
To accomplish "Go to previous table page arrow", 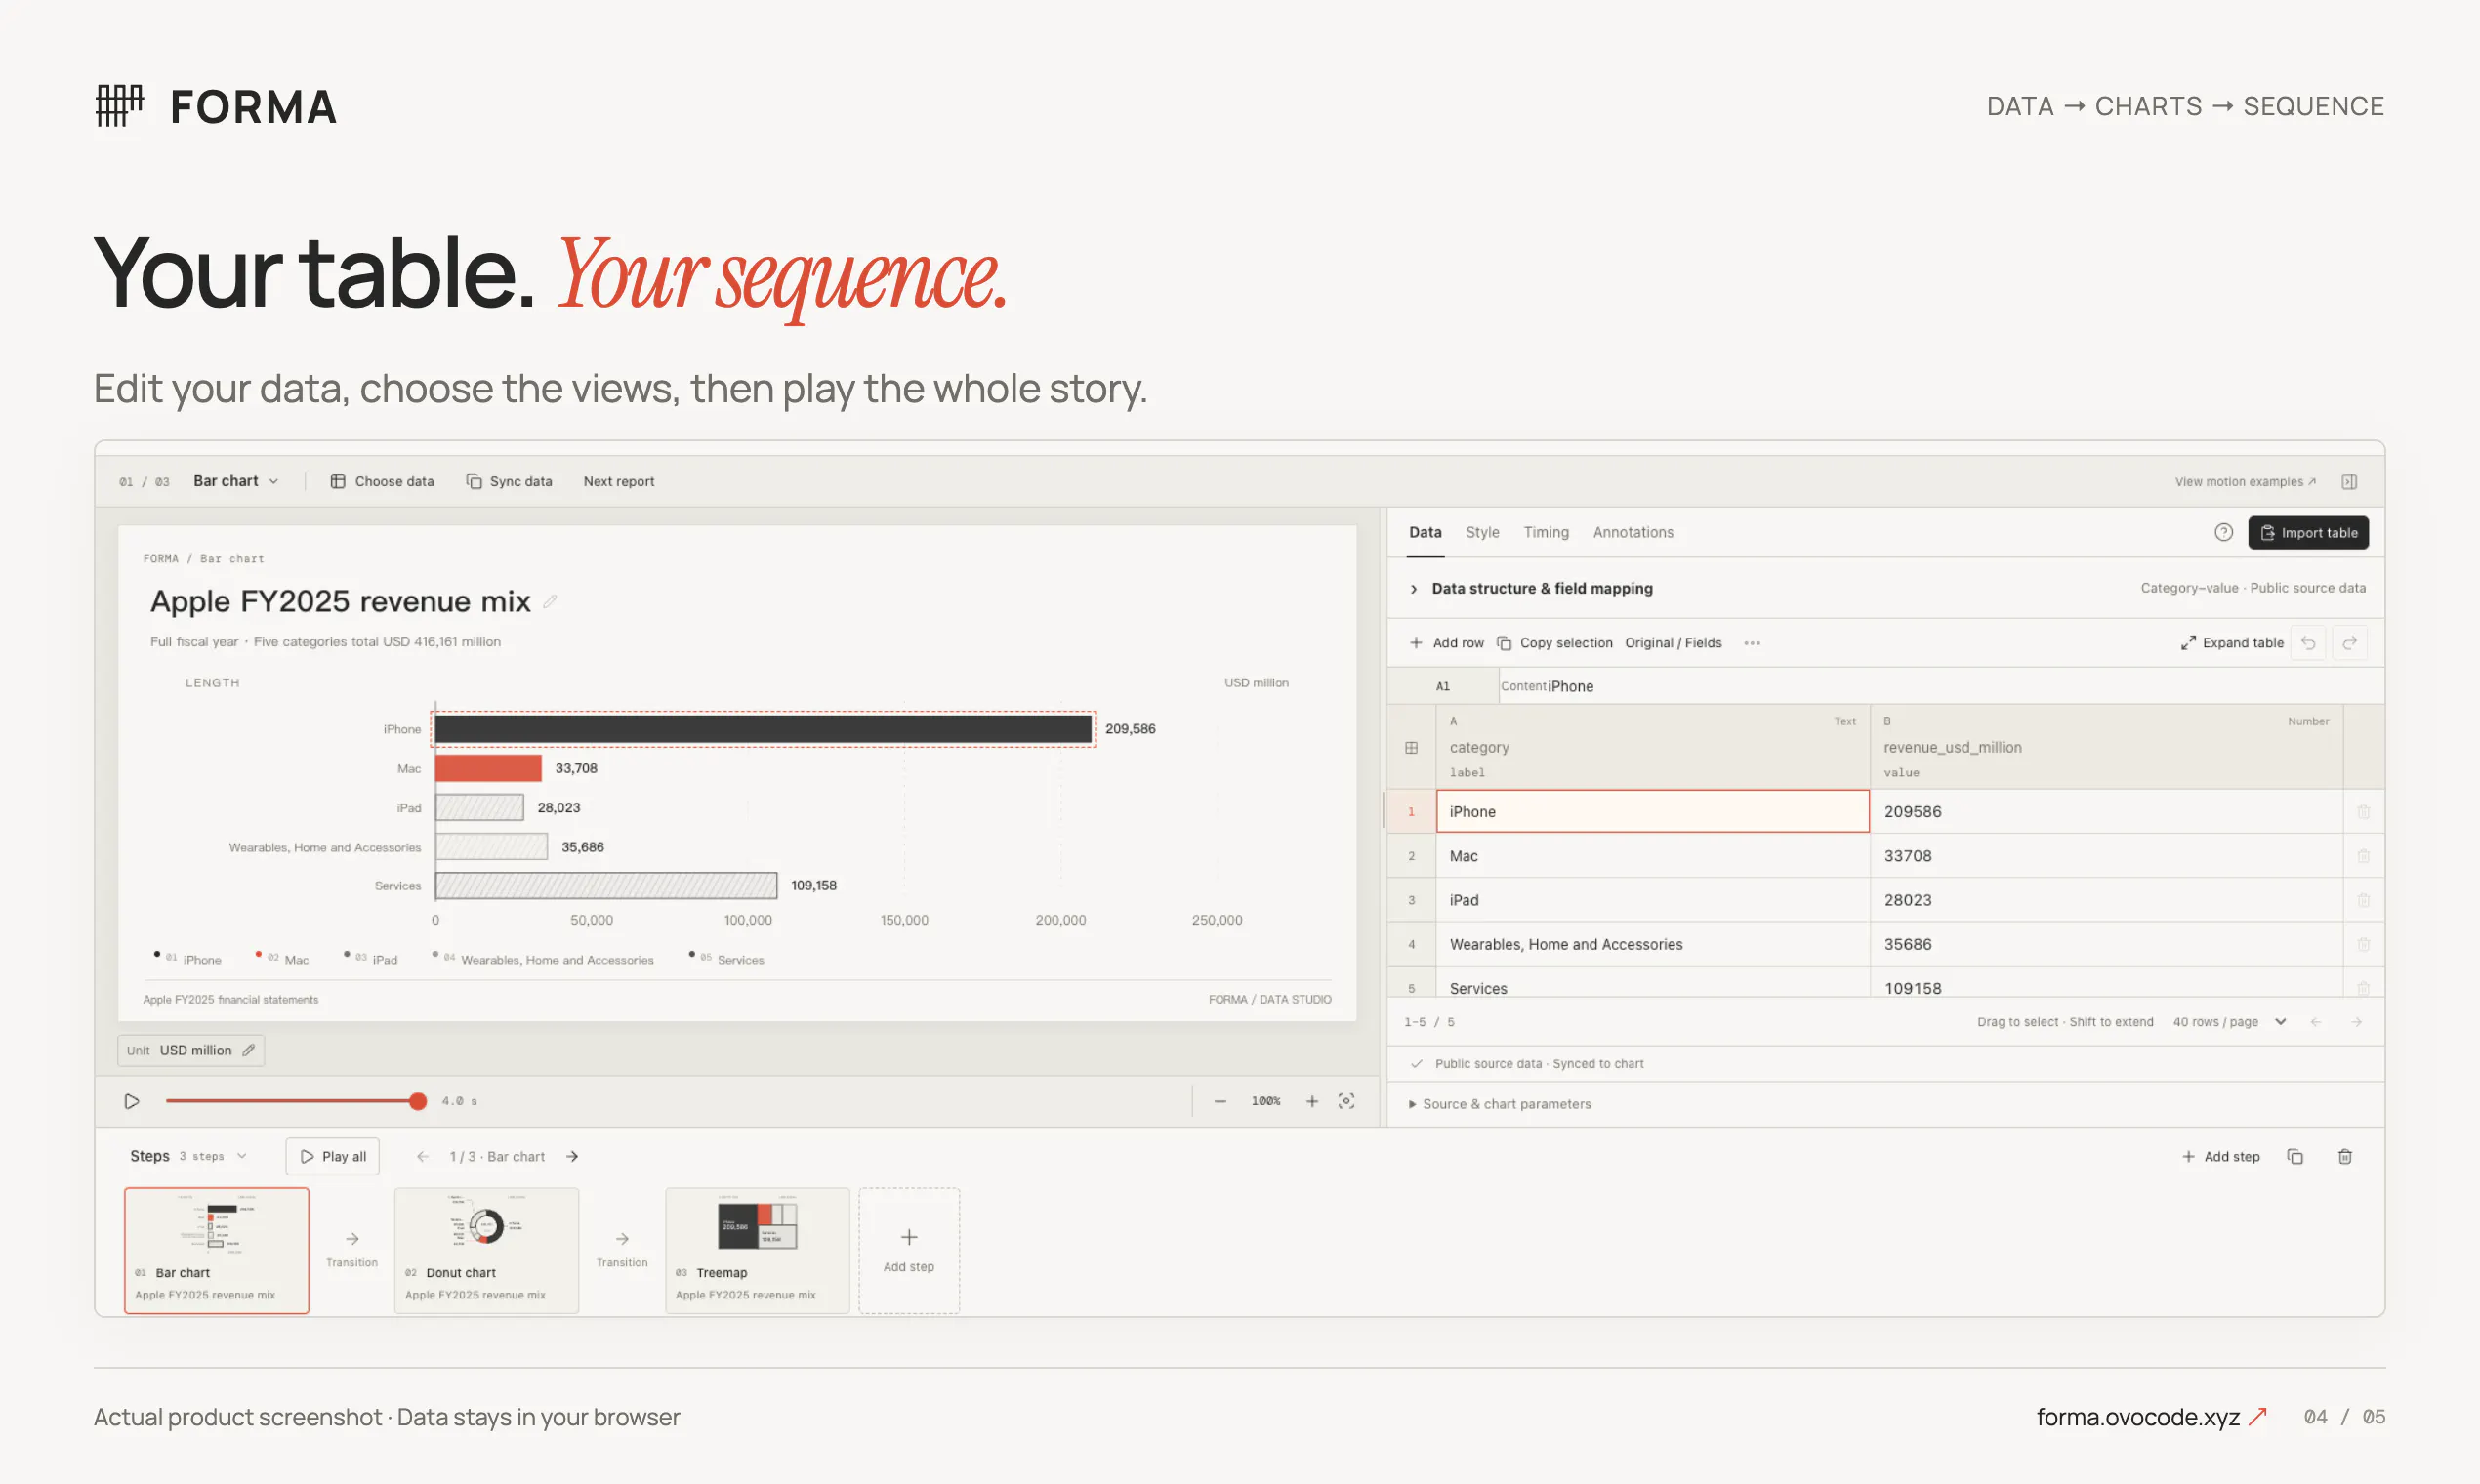I will [2315, 1022].
